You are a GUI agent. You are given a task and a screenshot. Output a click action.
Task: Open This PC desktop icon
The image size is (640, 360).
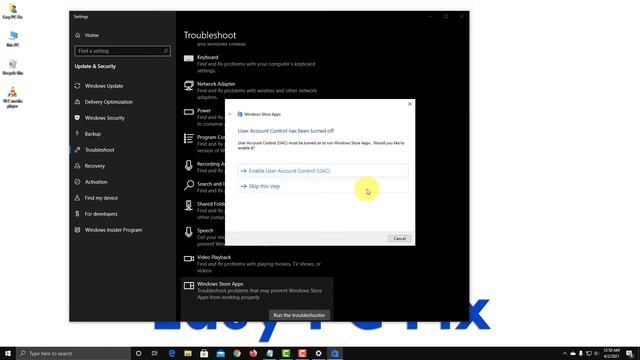[x=13, y=39]
